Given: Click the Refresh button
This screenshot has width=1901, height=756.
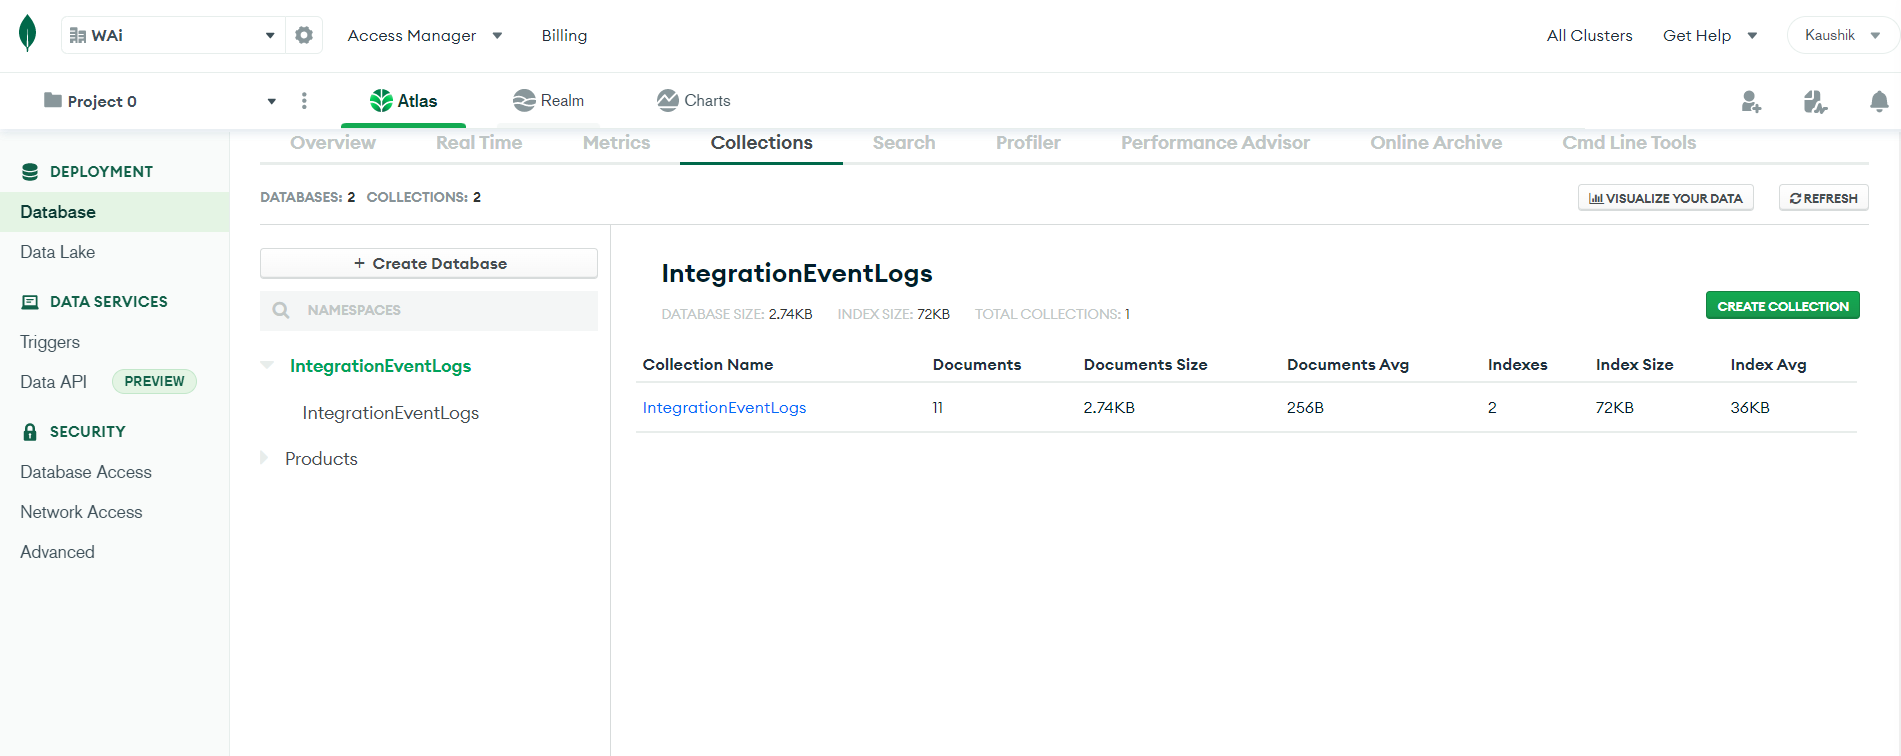Looking at the screenshot, I should [1823, 198].
